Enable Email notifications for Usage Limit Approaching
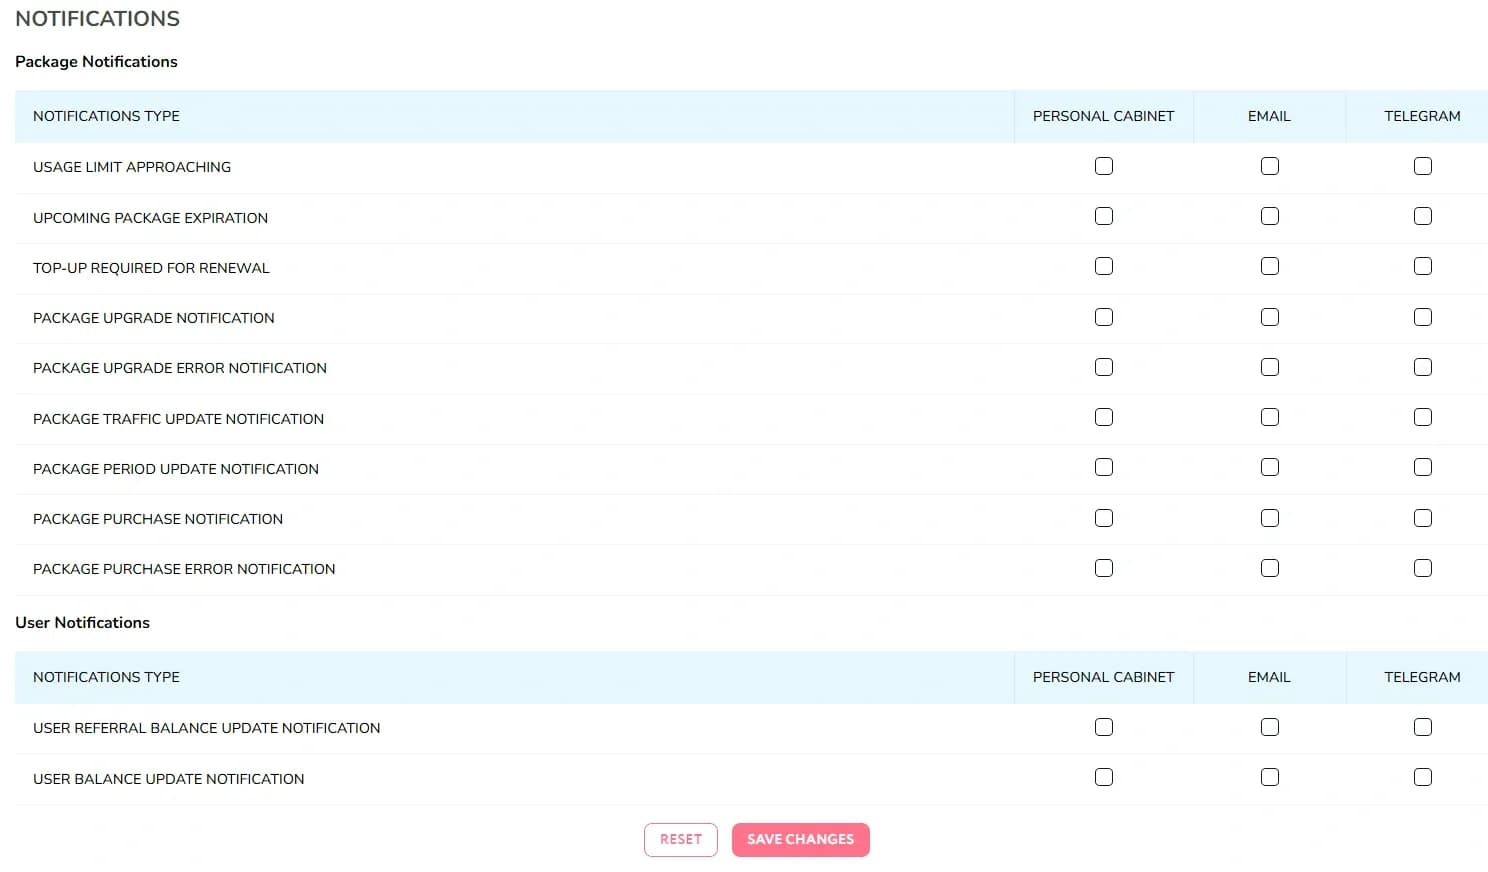 [x=1270, y=166]
